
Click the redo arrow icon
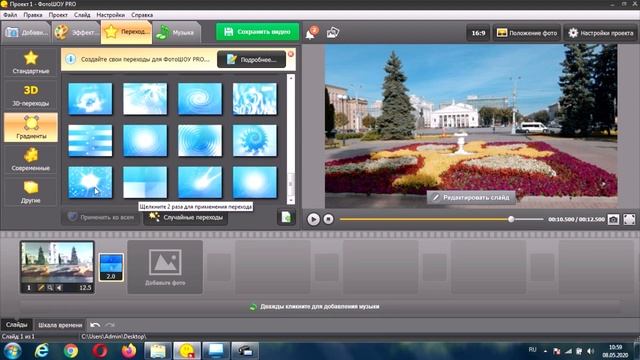point(110,325)
